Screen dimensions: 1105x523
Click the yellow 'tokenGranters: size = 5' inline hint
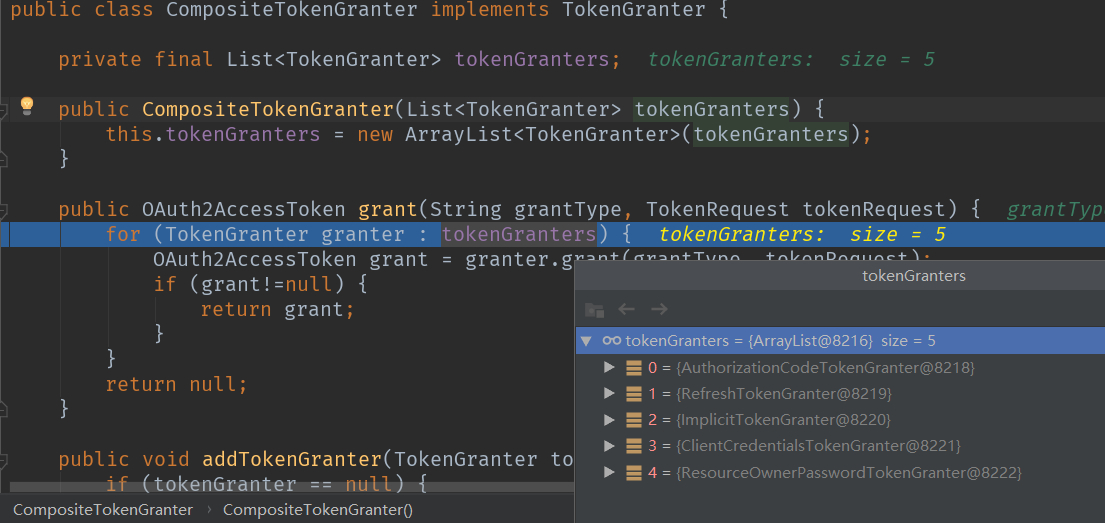(802, 234)
